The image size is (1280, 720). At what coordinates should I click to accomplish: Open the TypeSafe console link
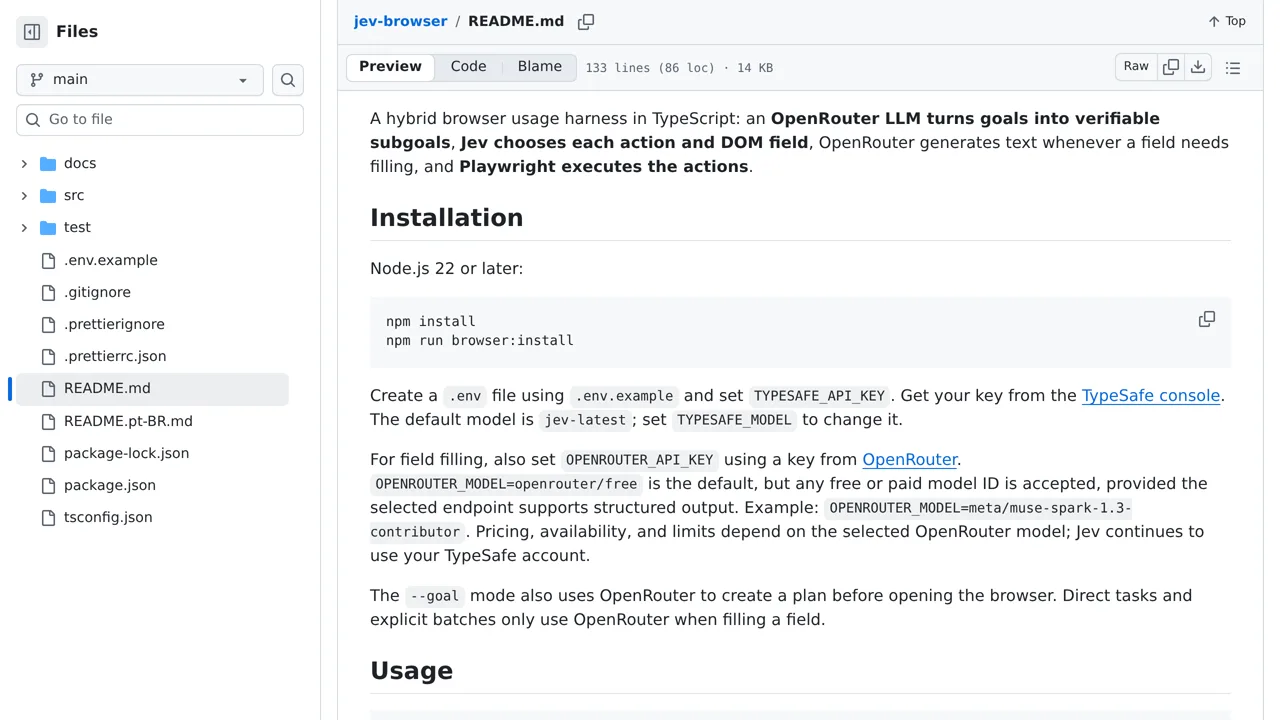[x=1151, y=395]
